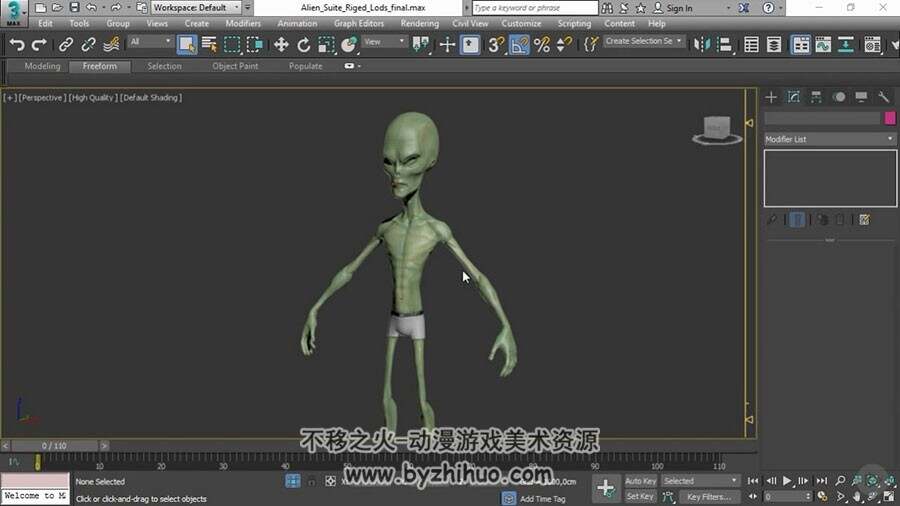Open the Utilities wrench tab

(x=883, y=97)
